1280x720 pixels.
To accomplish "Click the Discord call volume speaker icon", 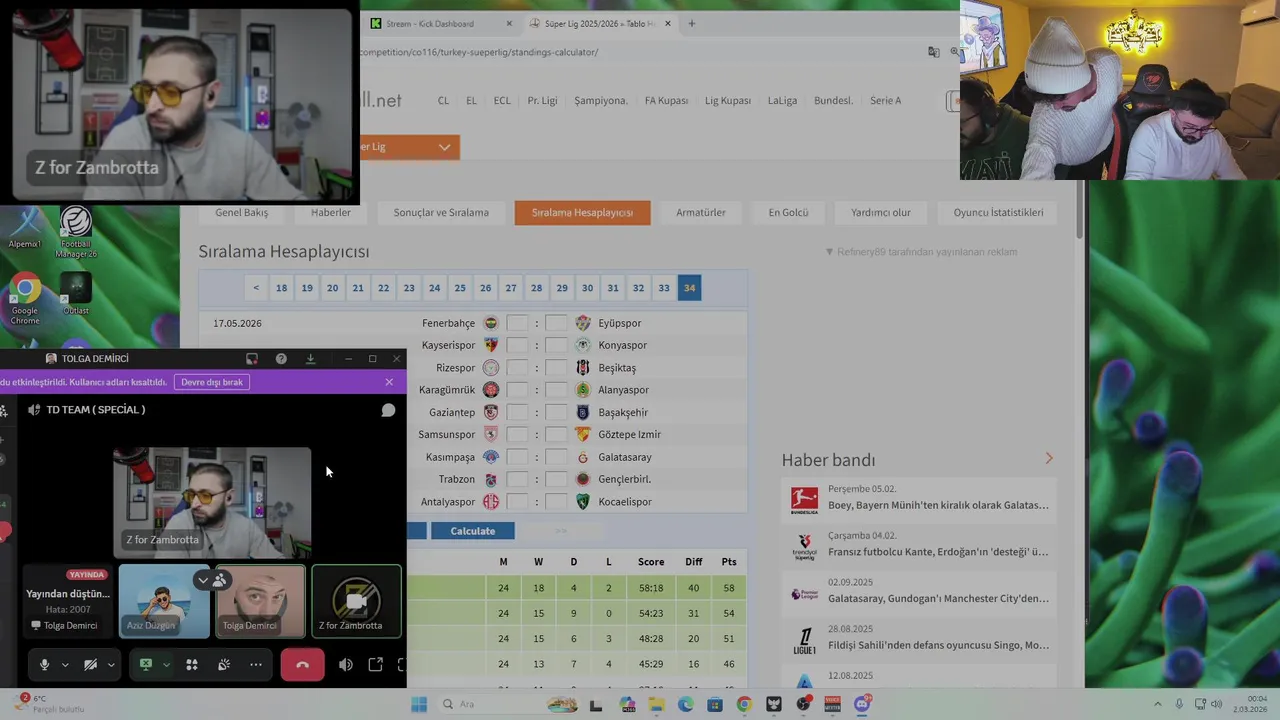I will (x=346, y=665).
